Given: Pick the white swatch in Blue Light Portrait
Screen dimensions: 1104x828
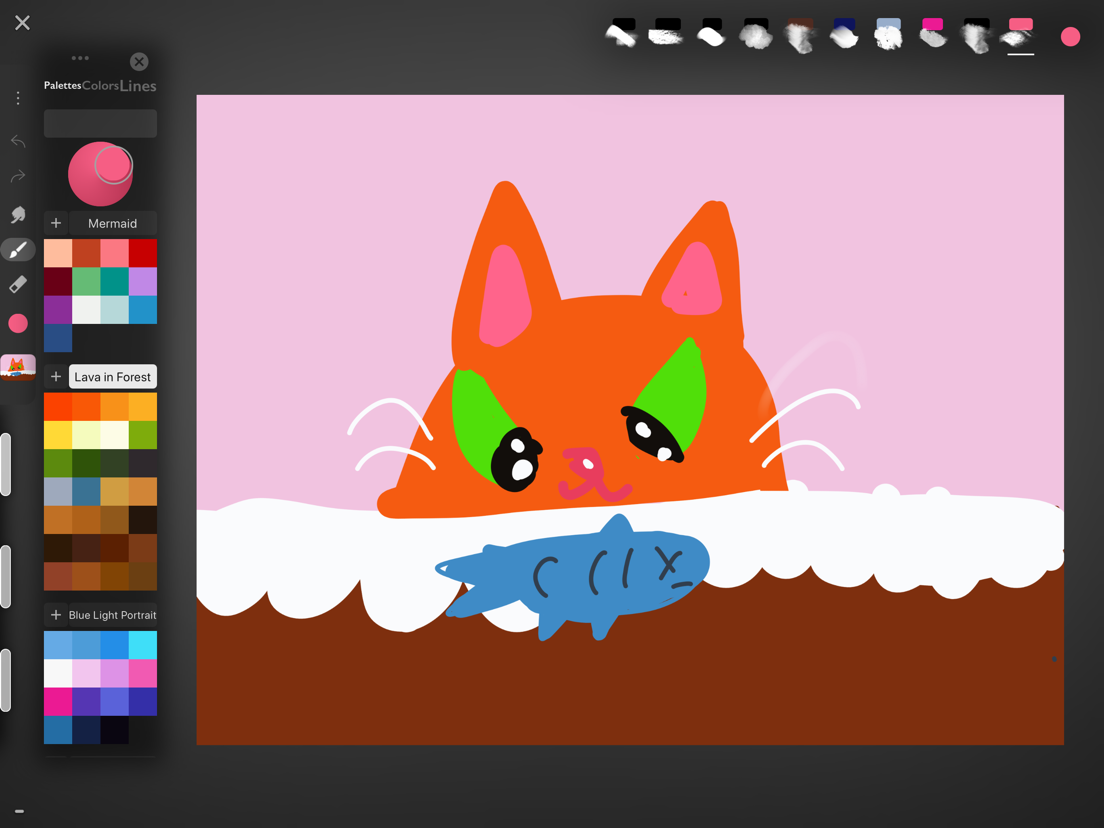Looking at the screenshot, I should point(58,673).
